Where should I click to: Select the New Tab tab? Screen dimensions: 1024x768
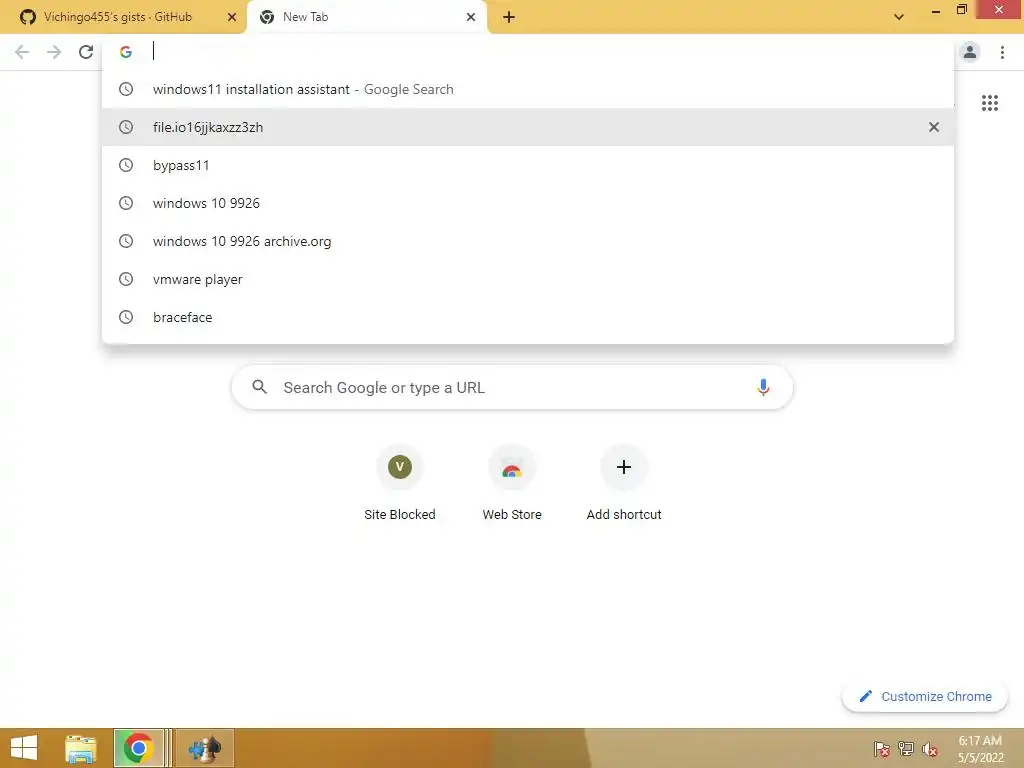click(366, 17)
